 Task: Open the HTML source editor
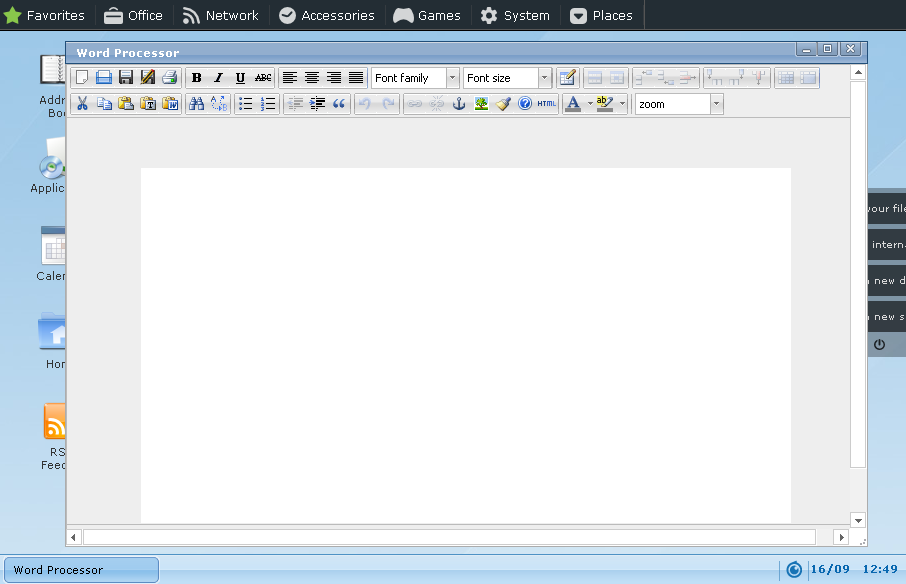pos(547,104)
